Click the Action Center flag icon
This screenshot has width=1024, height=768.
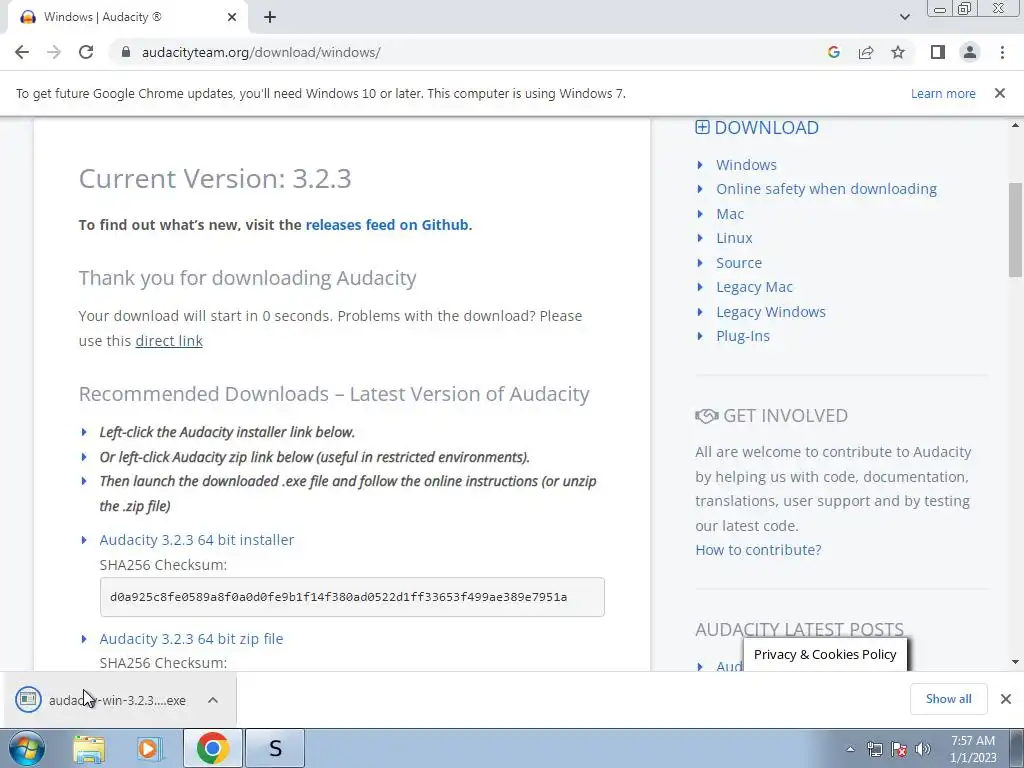[x=899, y=749]
